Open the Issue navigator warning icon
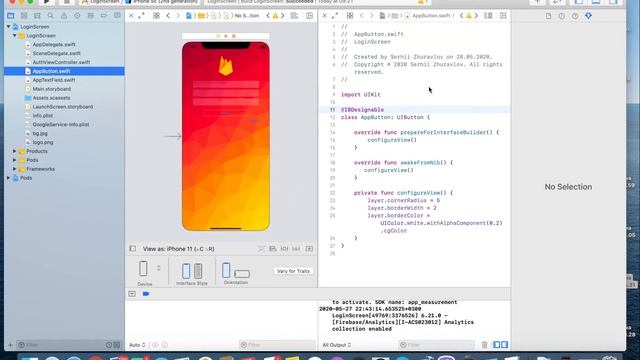The width and height of the screenshot is (640, 360). [64, 16]
